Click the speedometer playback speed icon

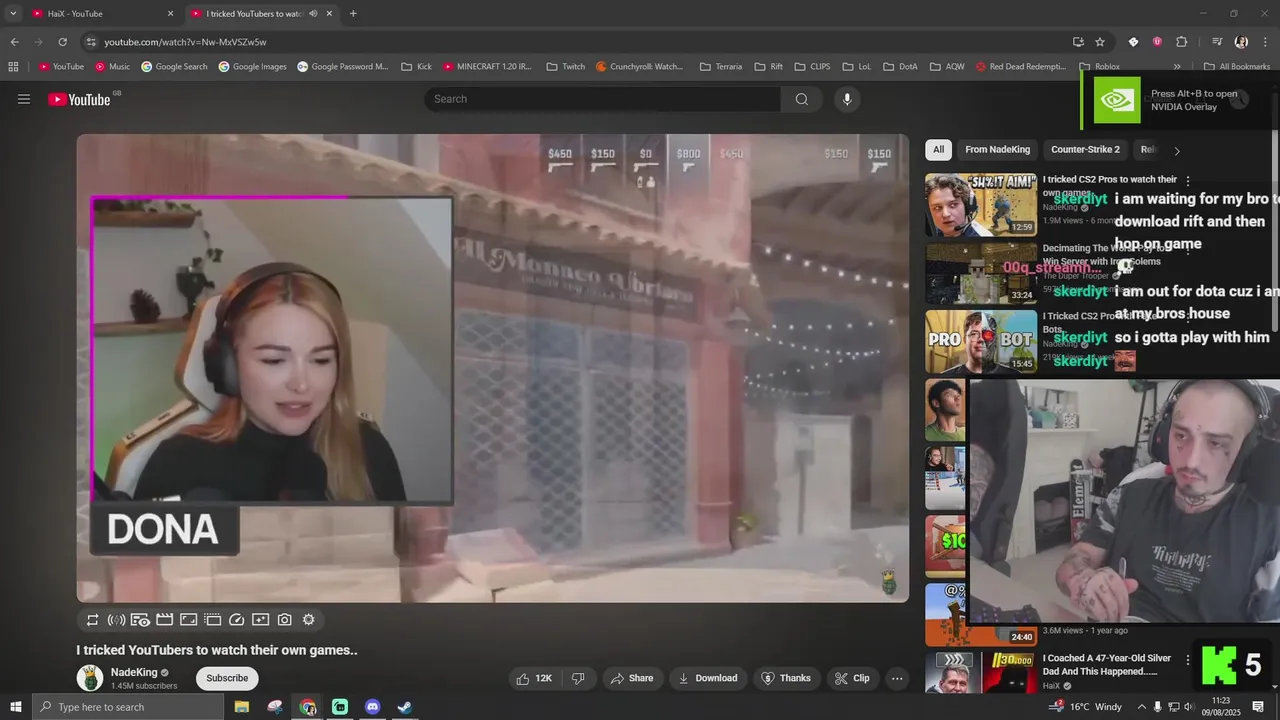[237, 620]
